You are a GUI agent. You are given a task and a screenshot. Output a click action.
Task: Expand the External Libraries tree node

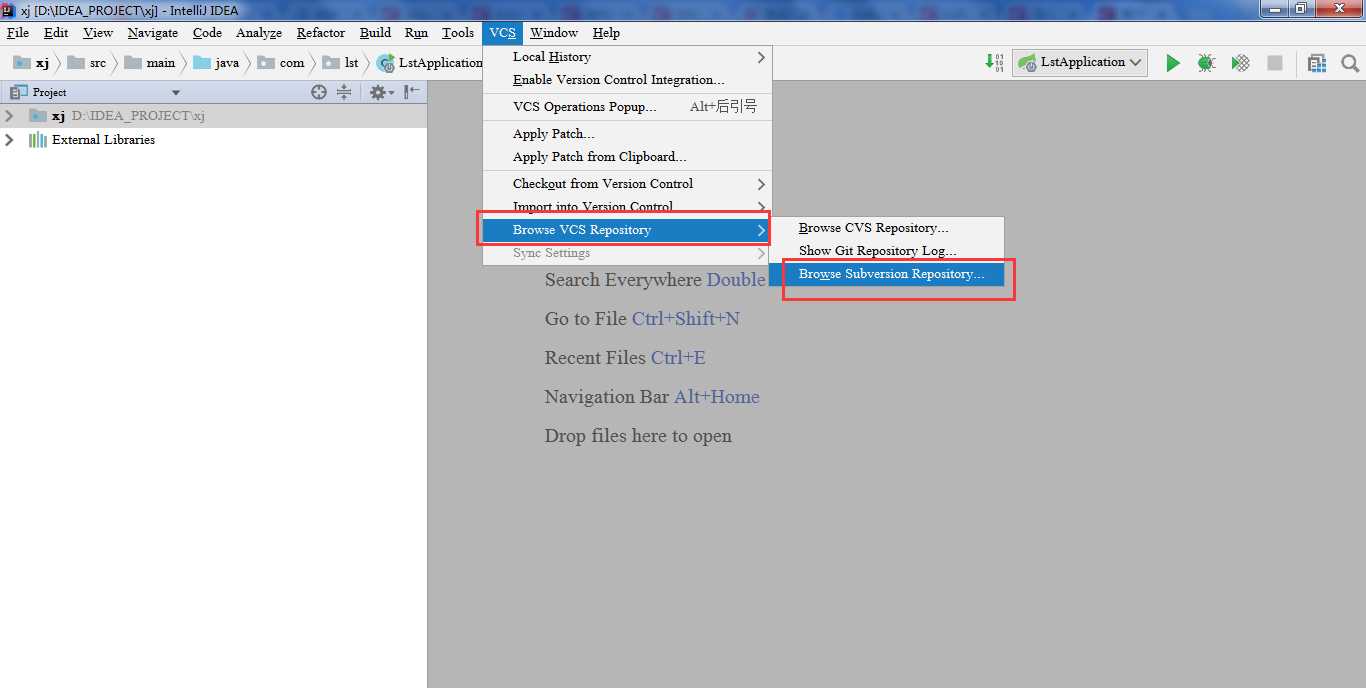10,140
